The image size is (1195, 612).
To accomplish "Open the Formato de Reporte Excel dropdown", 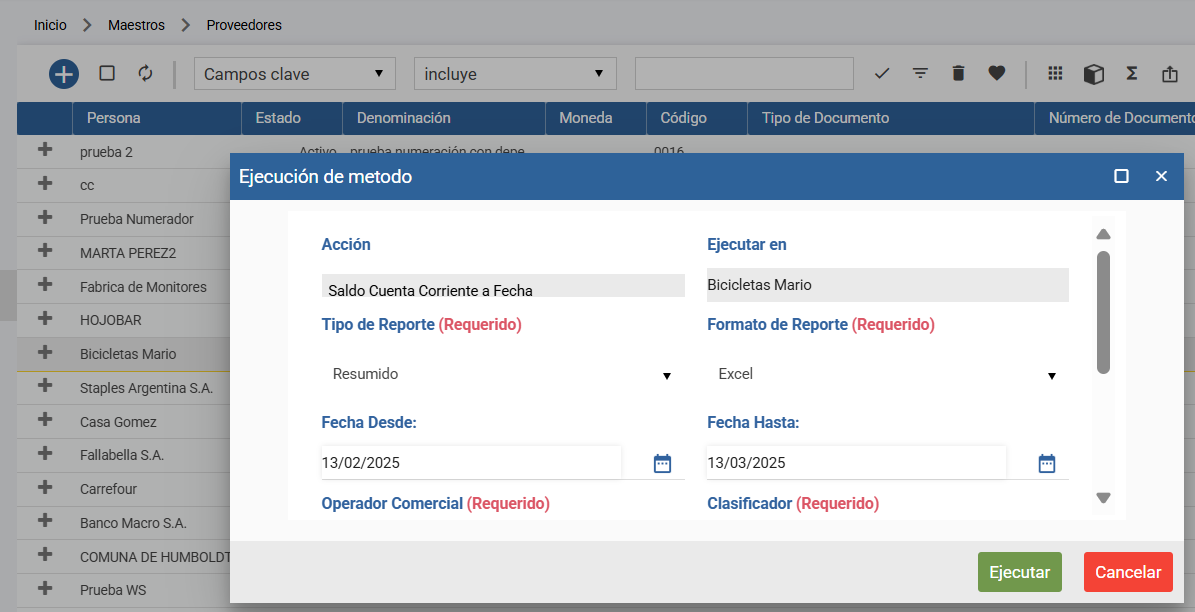I will click(888, 374).
